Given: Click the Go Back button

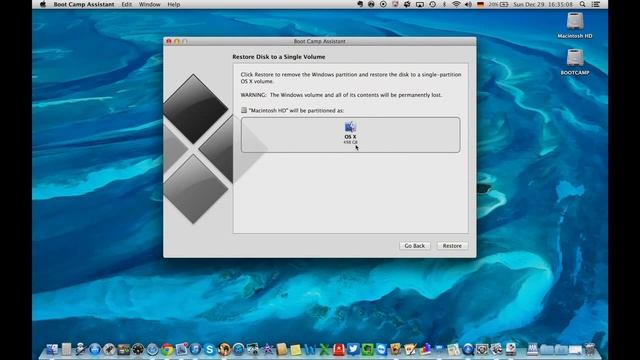Looking at the screenshot, I should [414, 246].
